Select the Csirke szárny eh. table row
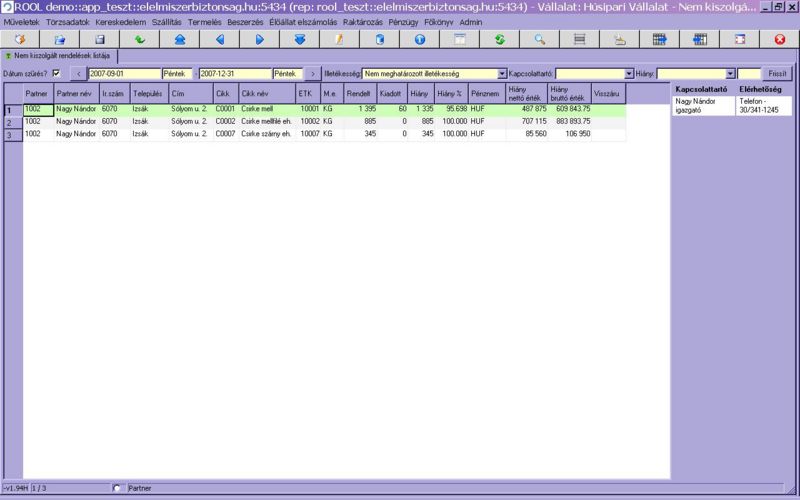800x500 pixels. [267, 133]
